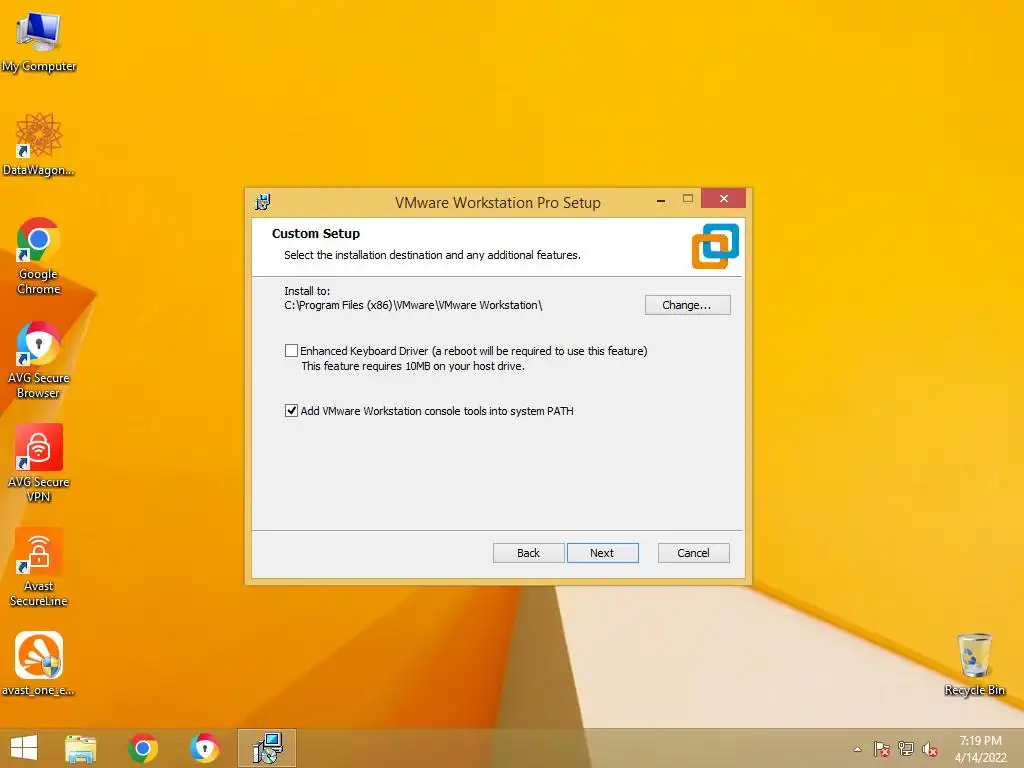This screenshot has height=768, width=1024.
Task: Open Avast SecureLine desktop shortcut
Action: [39, 567]
